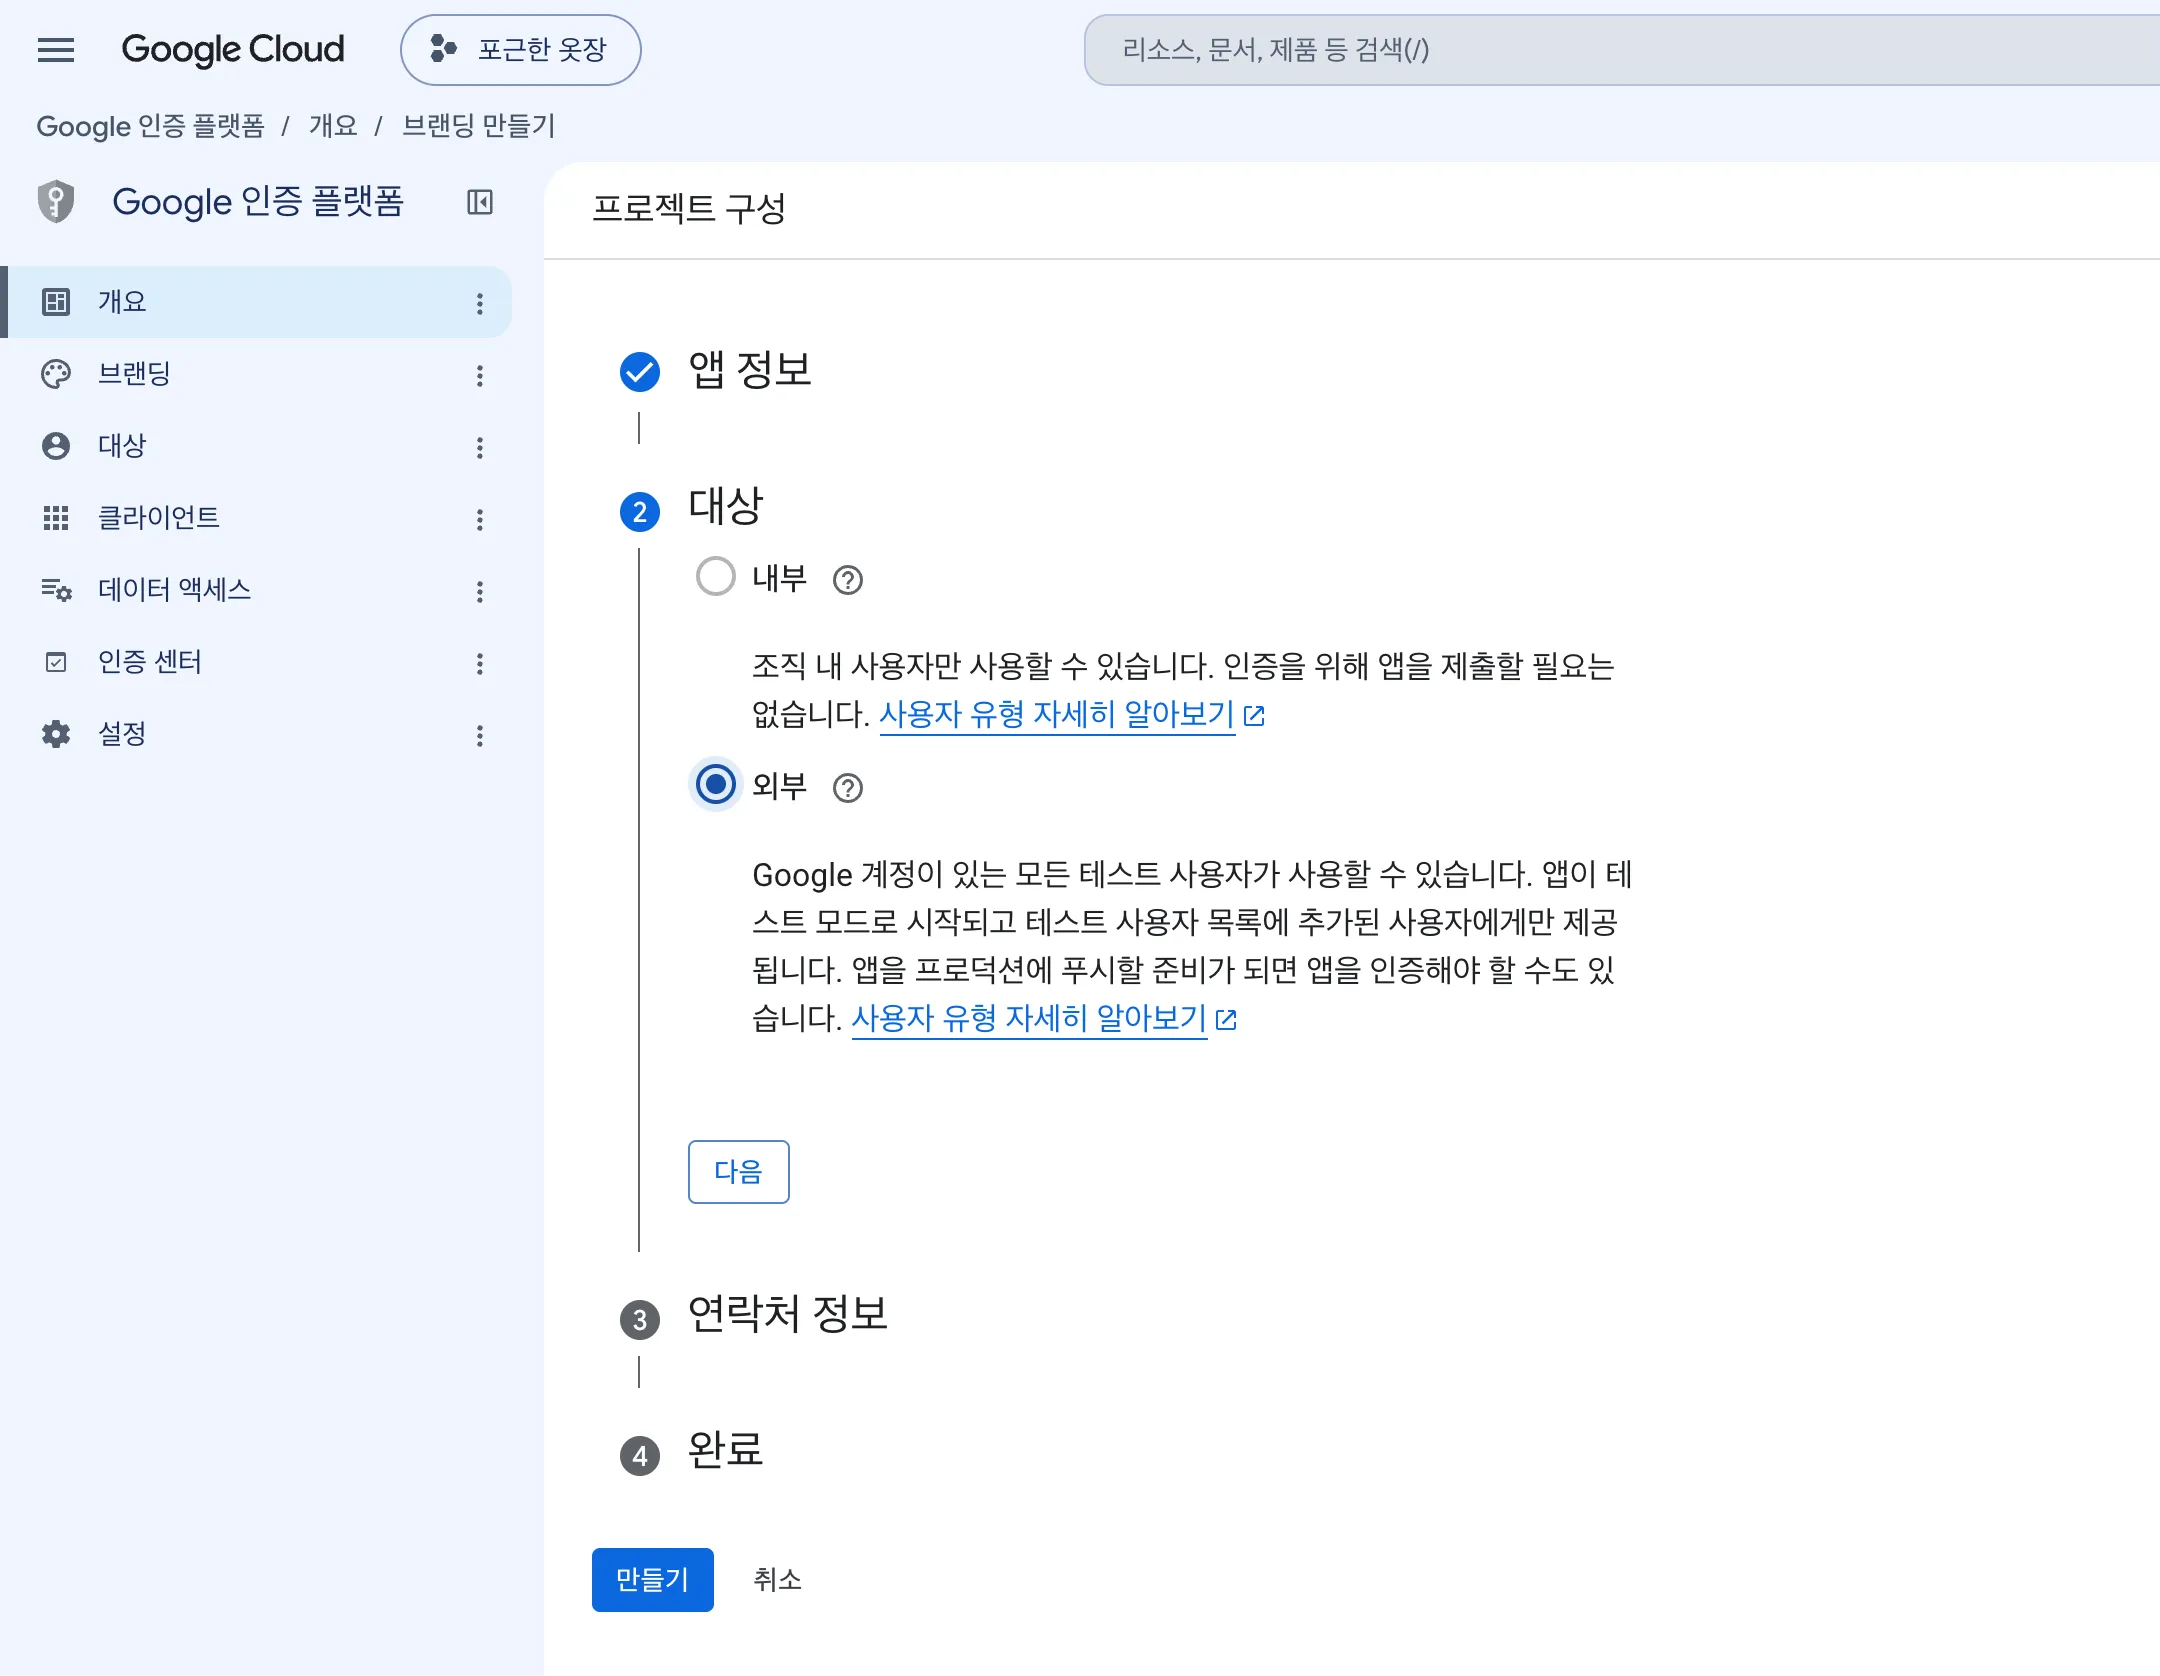Select 설정 in the sidebar
The height and width of the screenshot is (1676, 2160).
point(258,734)
